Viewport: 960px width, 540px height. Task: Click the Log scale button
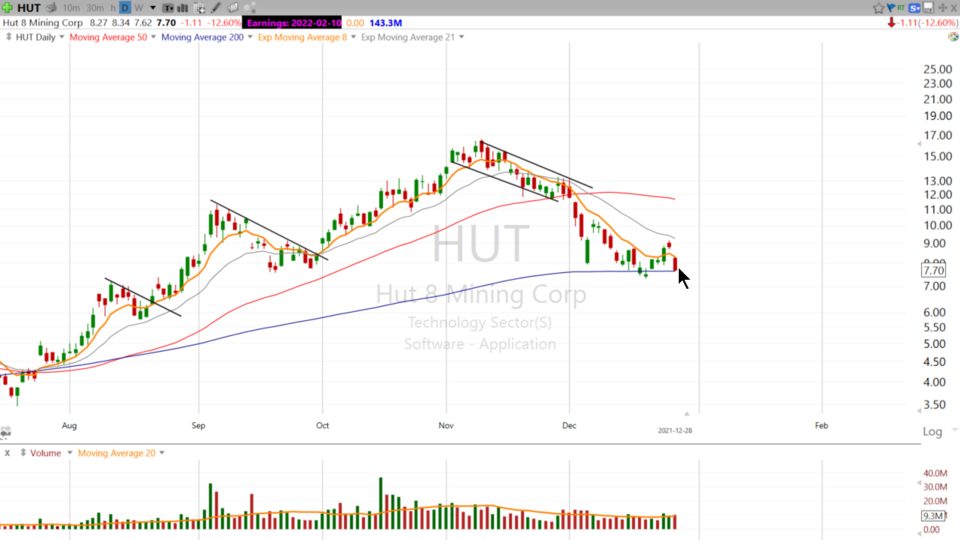pos(932,432)
